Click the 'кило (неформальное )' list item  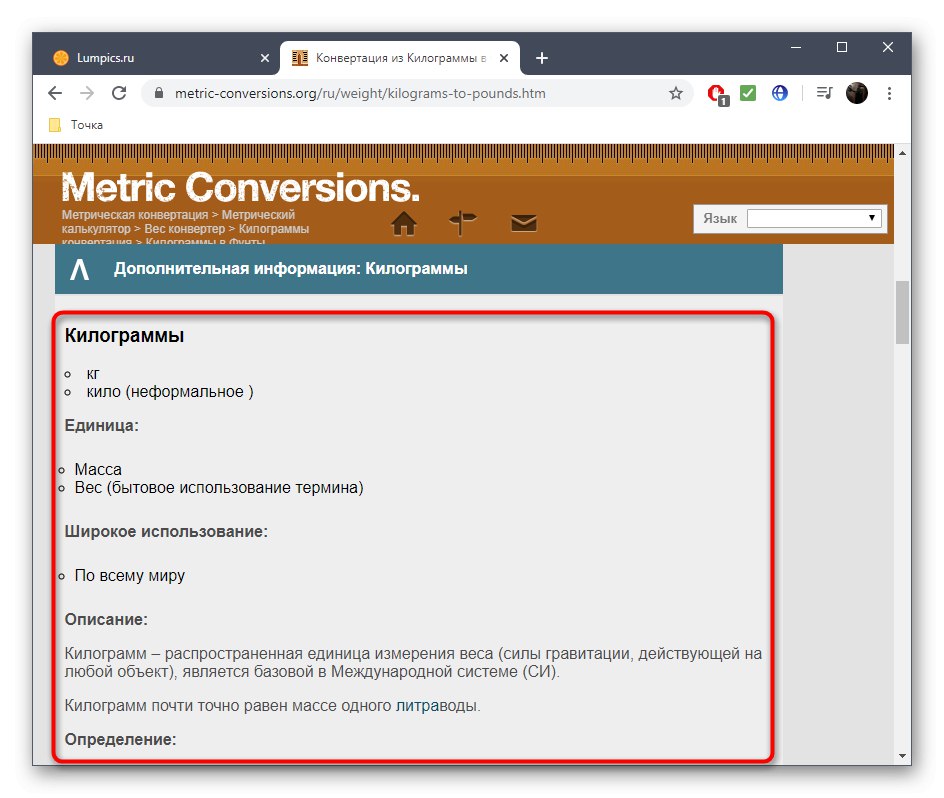point(170,391)
